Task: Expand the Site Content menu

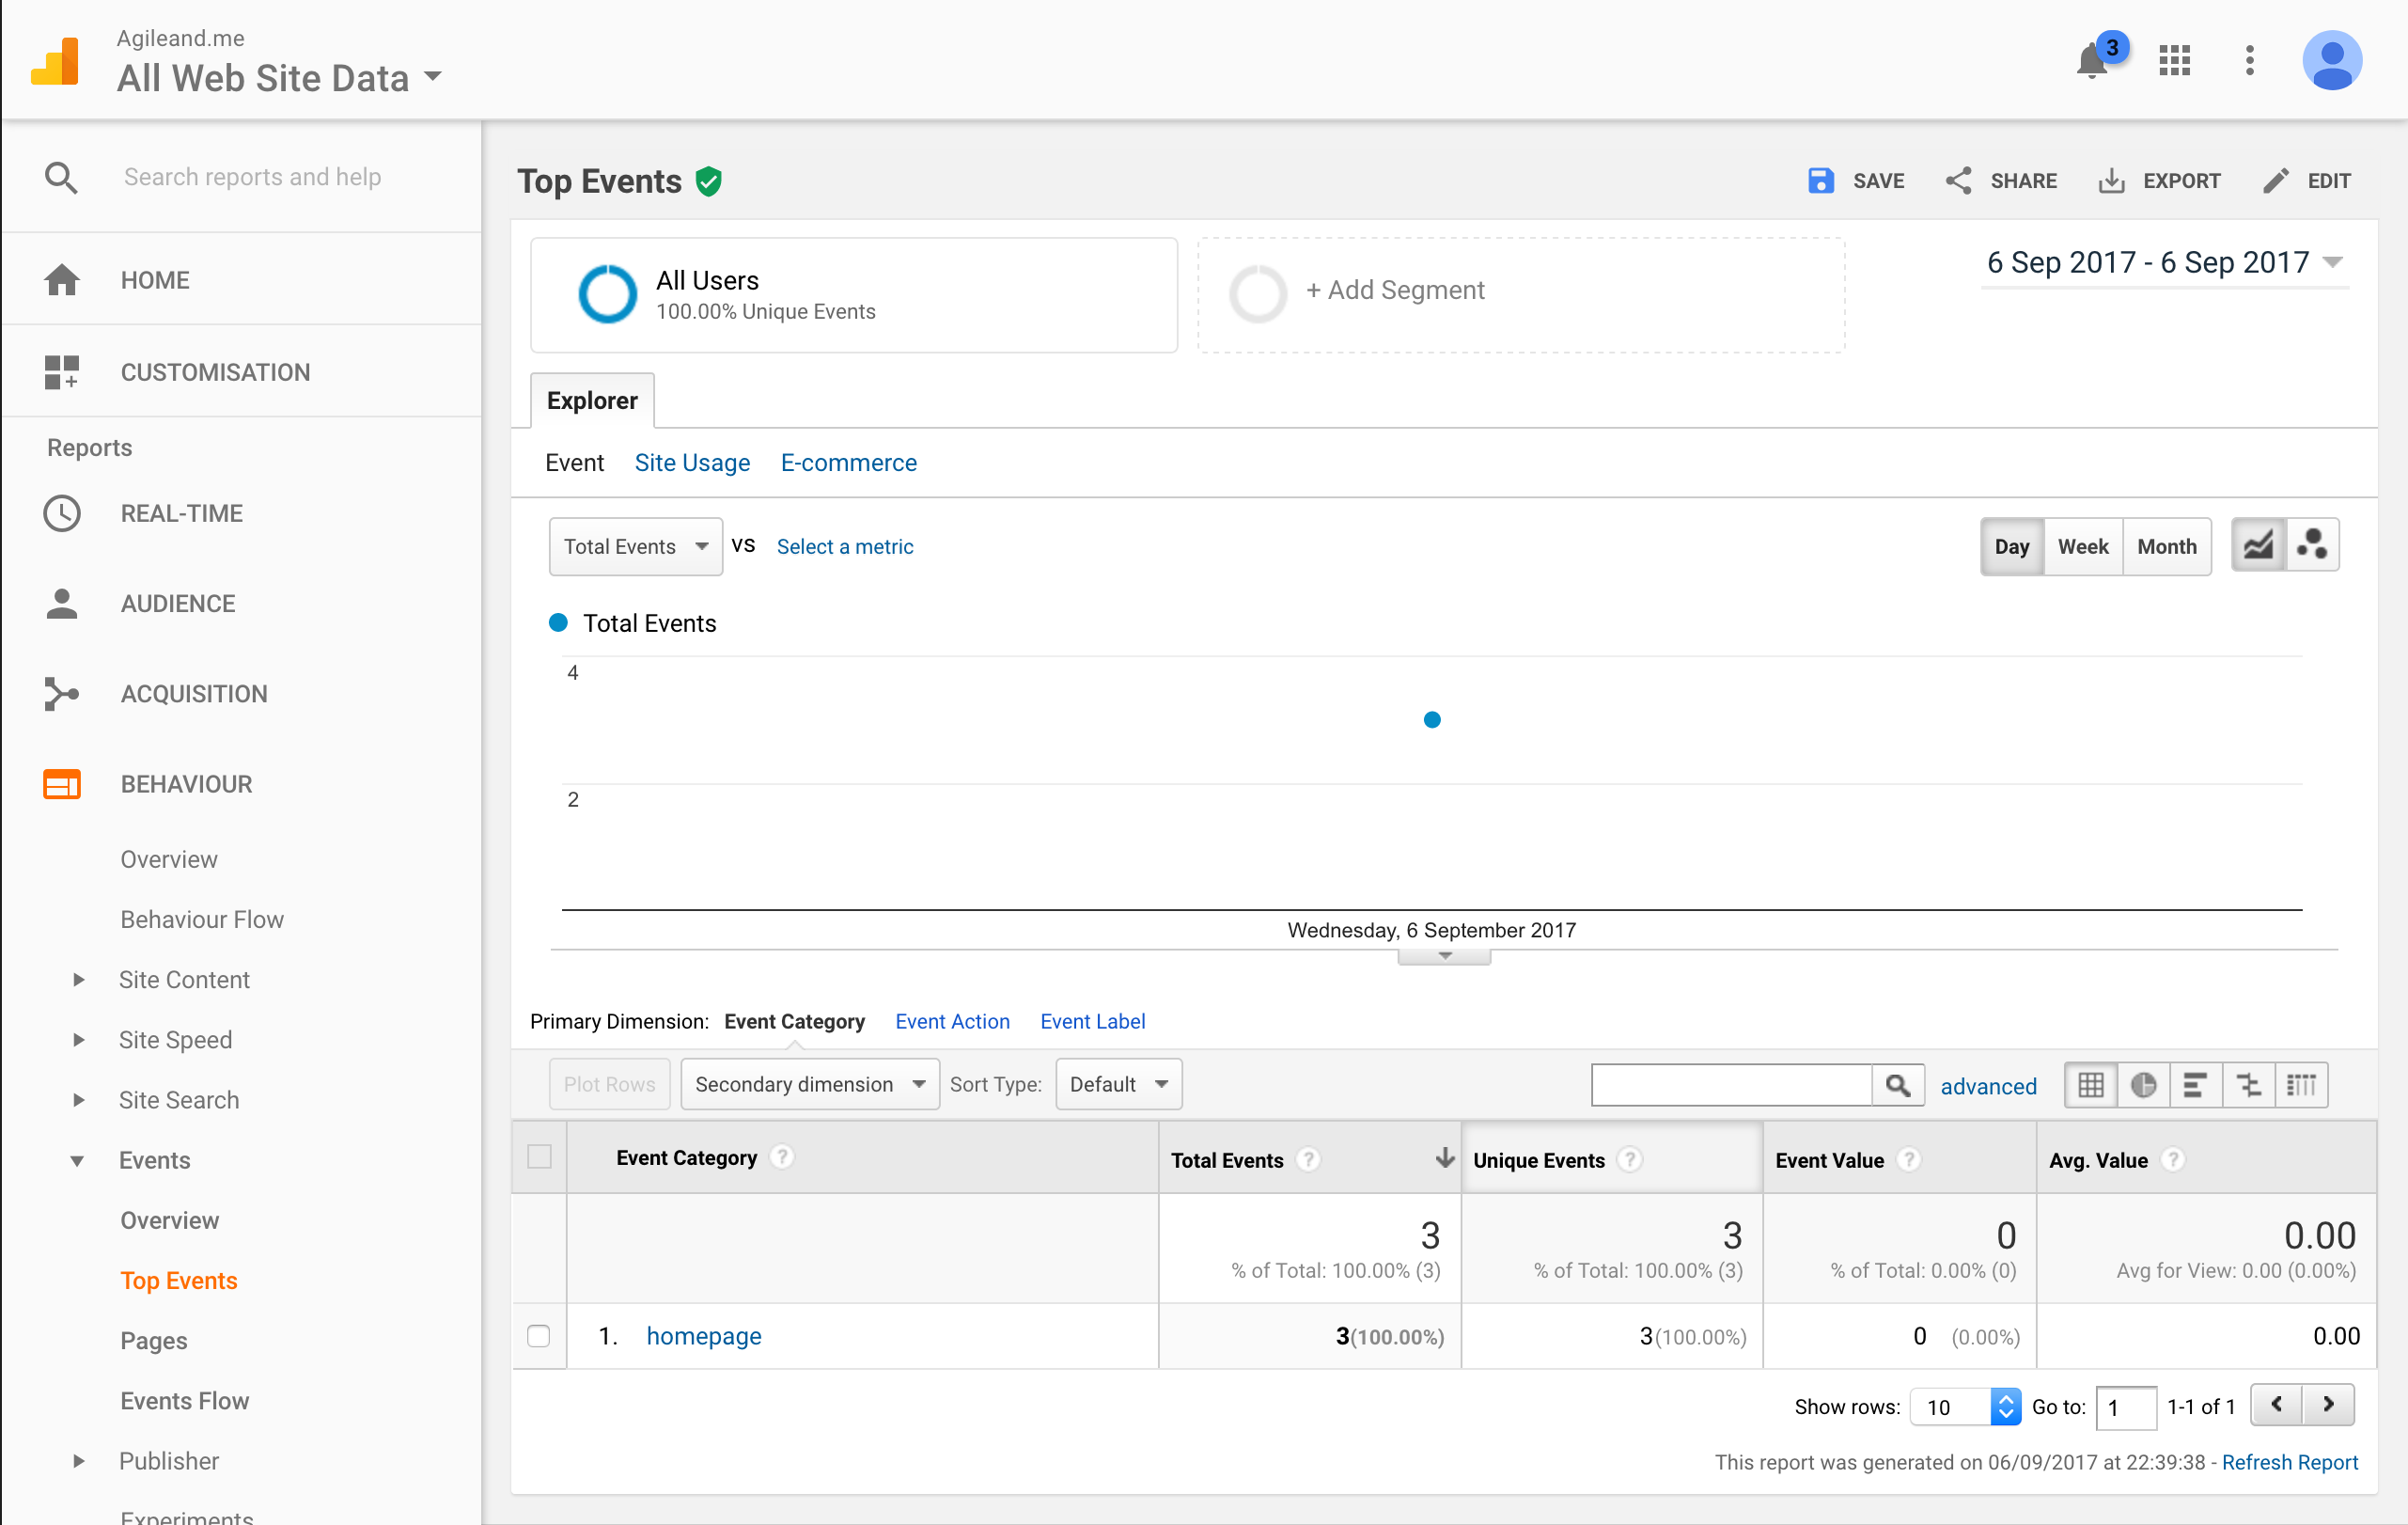Action: [x=78, y=980]
